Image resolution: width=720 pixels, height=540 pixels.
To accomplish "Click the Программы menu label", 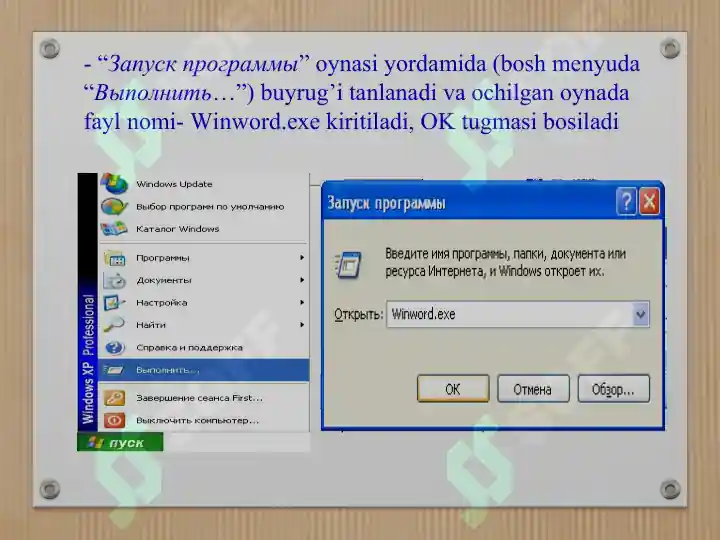I will click(x=163, y=258).
